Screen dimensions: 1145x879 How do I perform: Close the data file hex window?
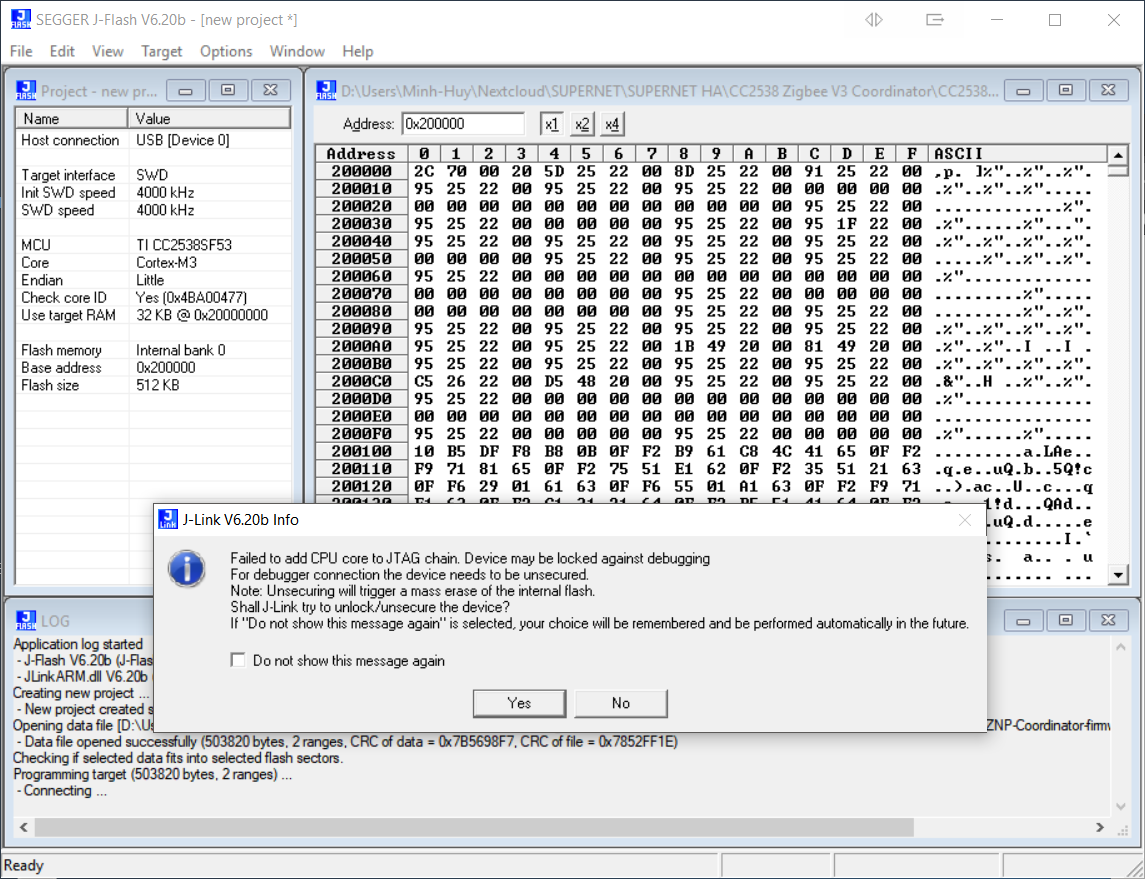[x=1108, y=91]
